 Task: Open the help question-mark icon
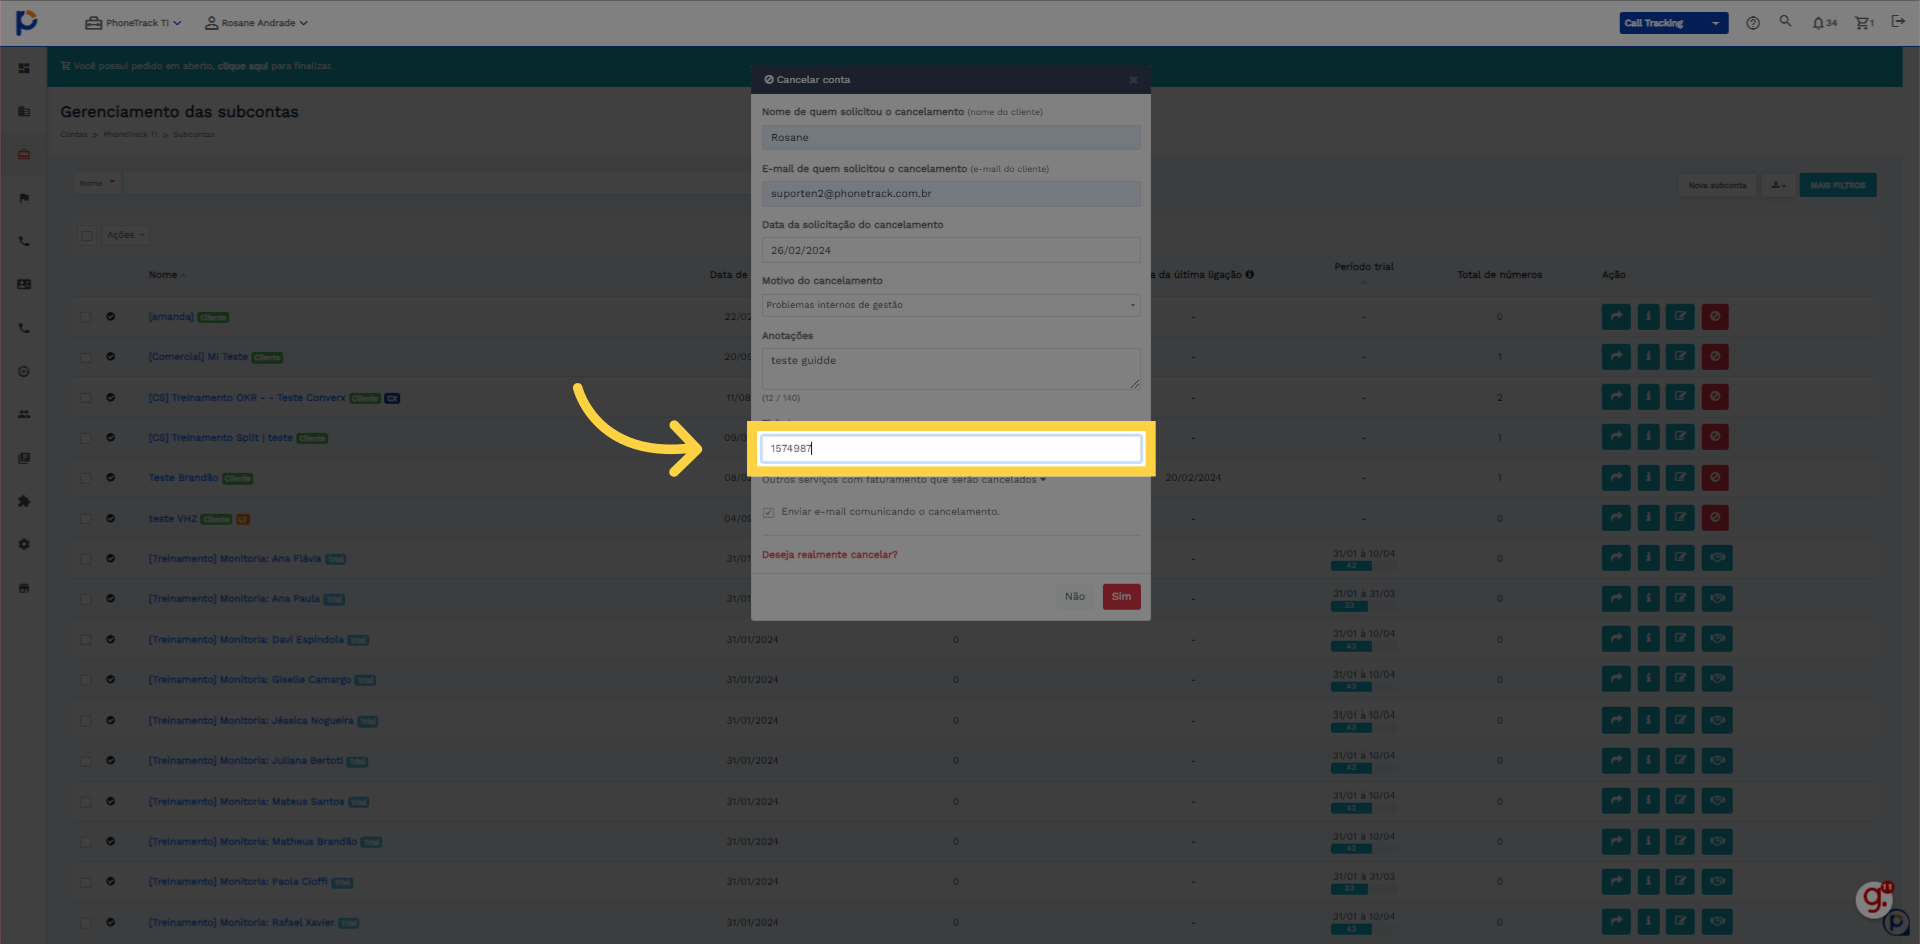pos(1752,23)
